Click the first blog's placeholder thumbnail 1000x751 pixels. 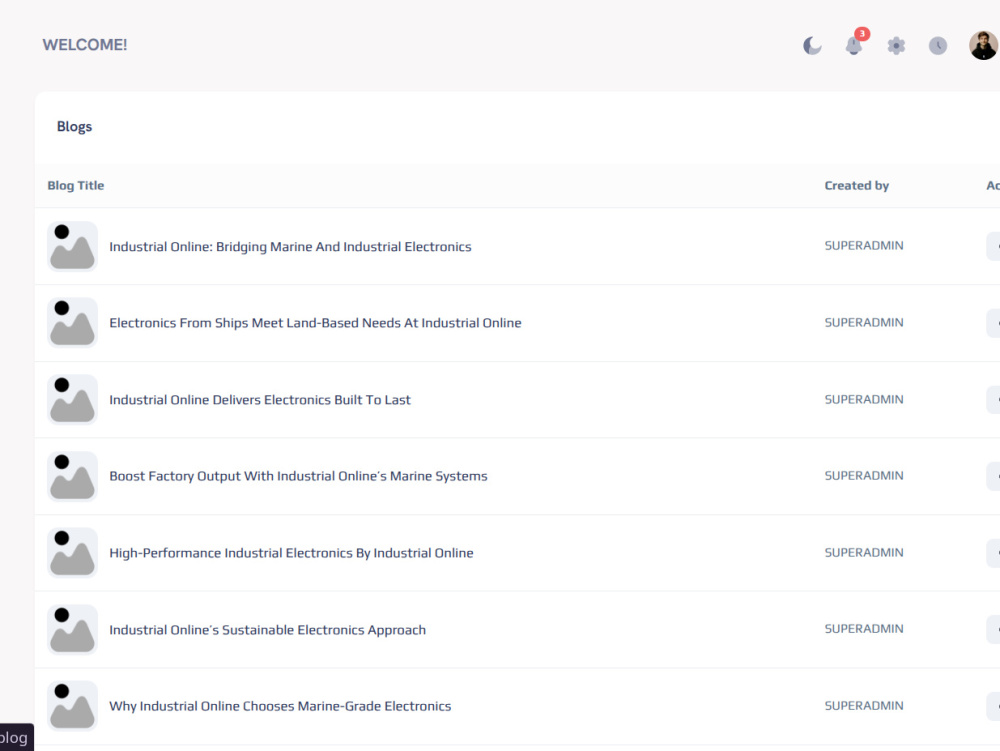(x=71, y=246)
